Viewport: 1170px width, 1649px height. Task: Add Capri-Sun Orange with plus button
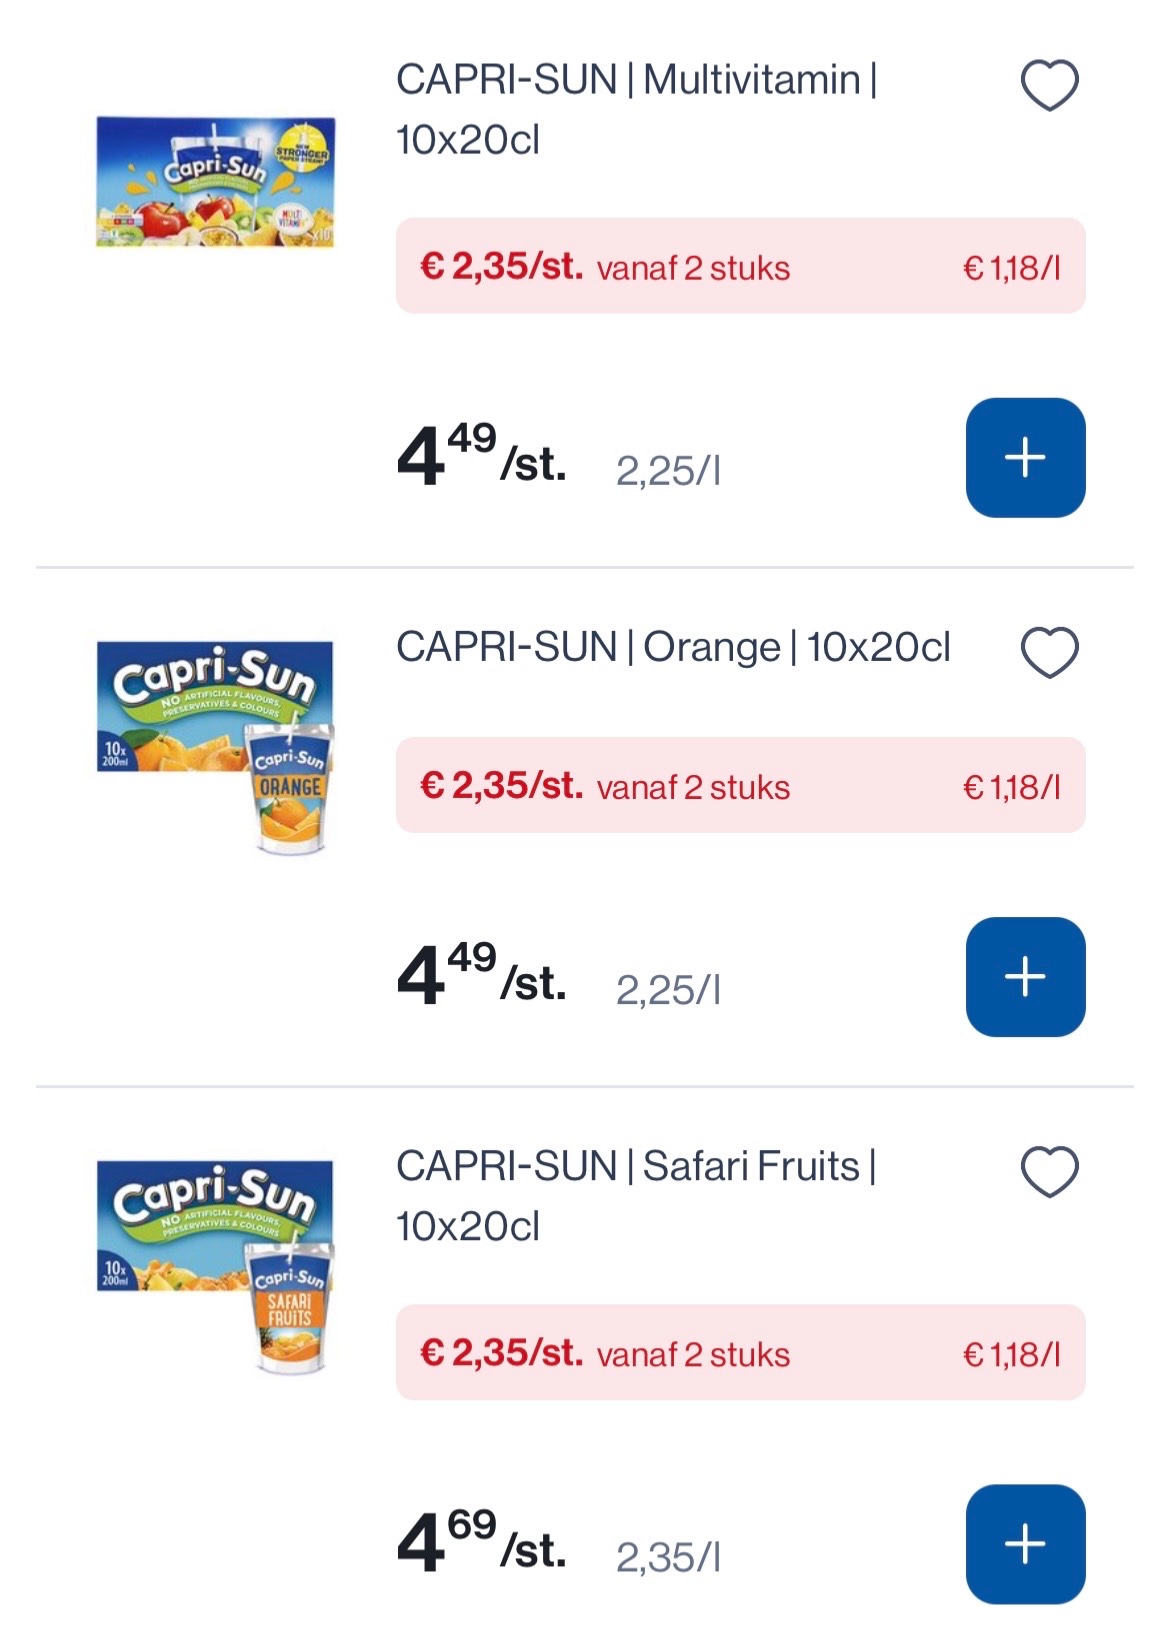point(1025,977)
